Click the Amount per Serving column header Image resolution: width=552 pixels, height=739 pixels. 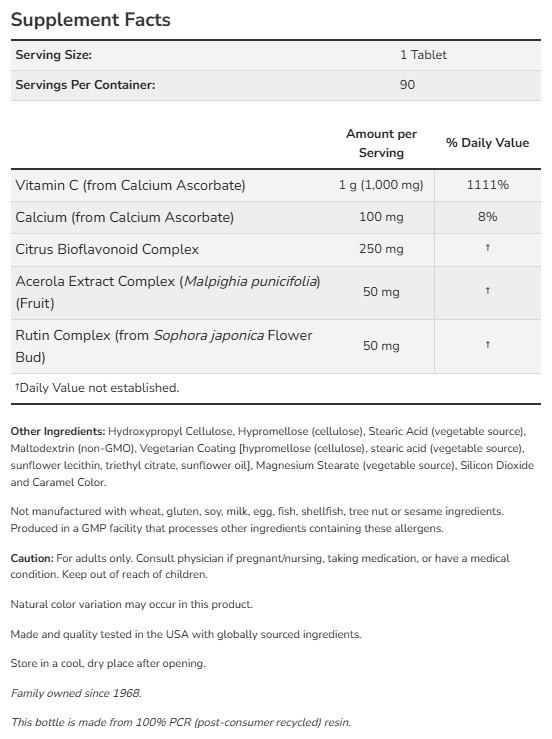381,143
